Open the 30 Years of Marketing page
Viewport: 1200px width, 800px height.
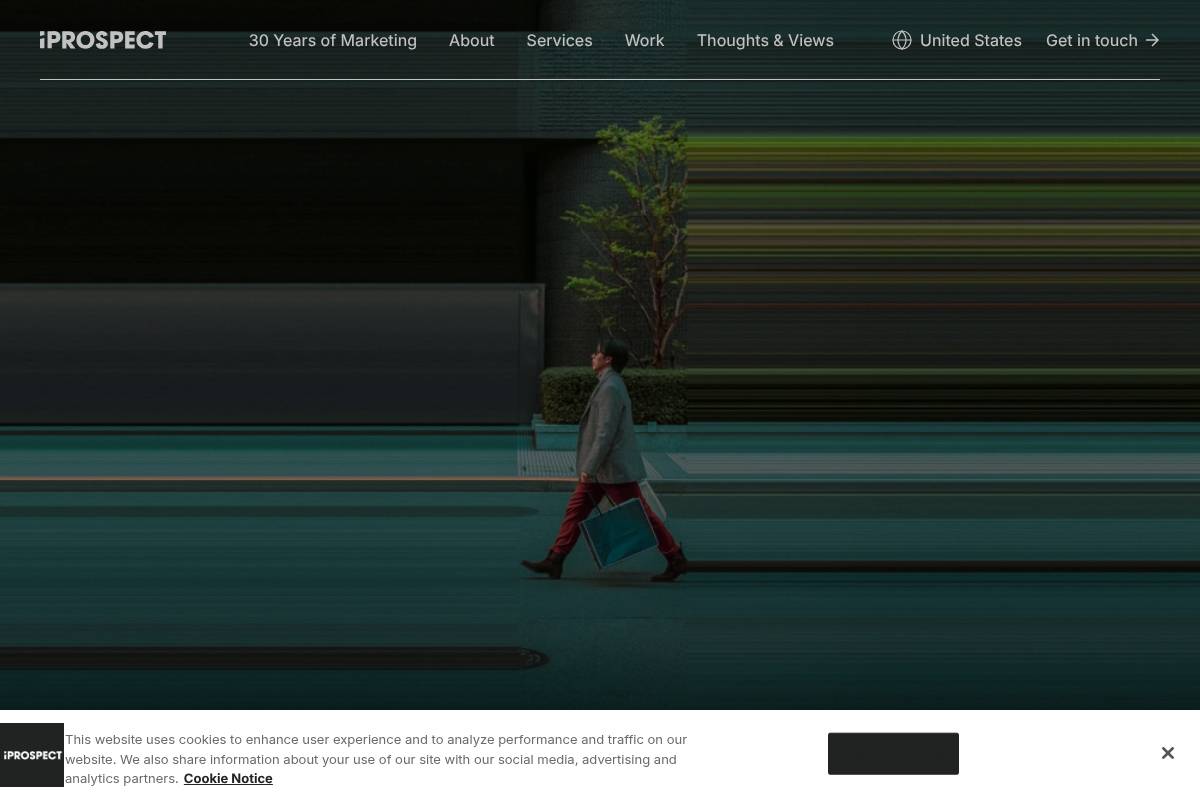333,40
